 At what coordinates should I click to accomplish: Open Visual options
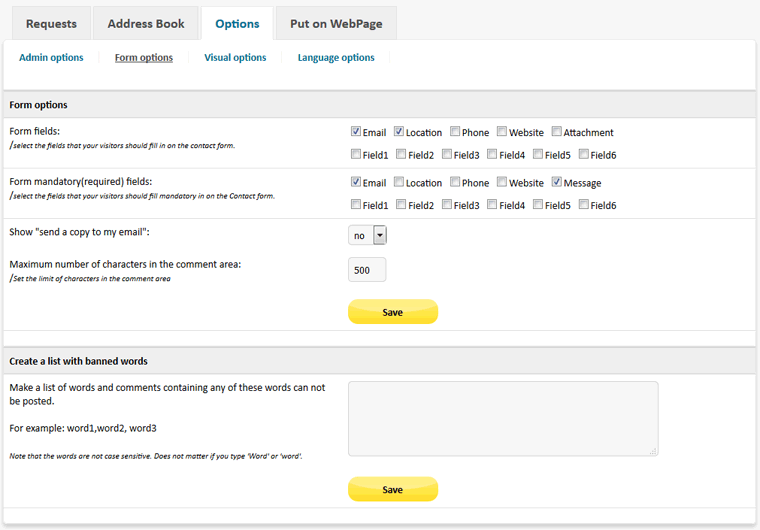pos(235,57)
